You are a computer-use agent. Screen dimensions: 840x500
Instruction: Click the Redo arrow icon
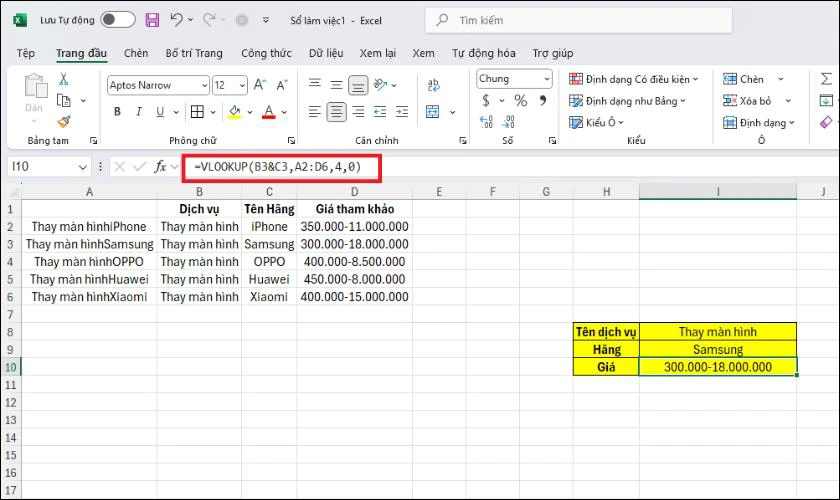click(208, 20)
